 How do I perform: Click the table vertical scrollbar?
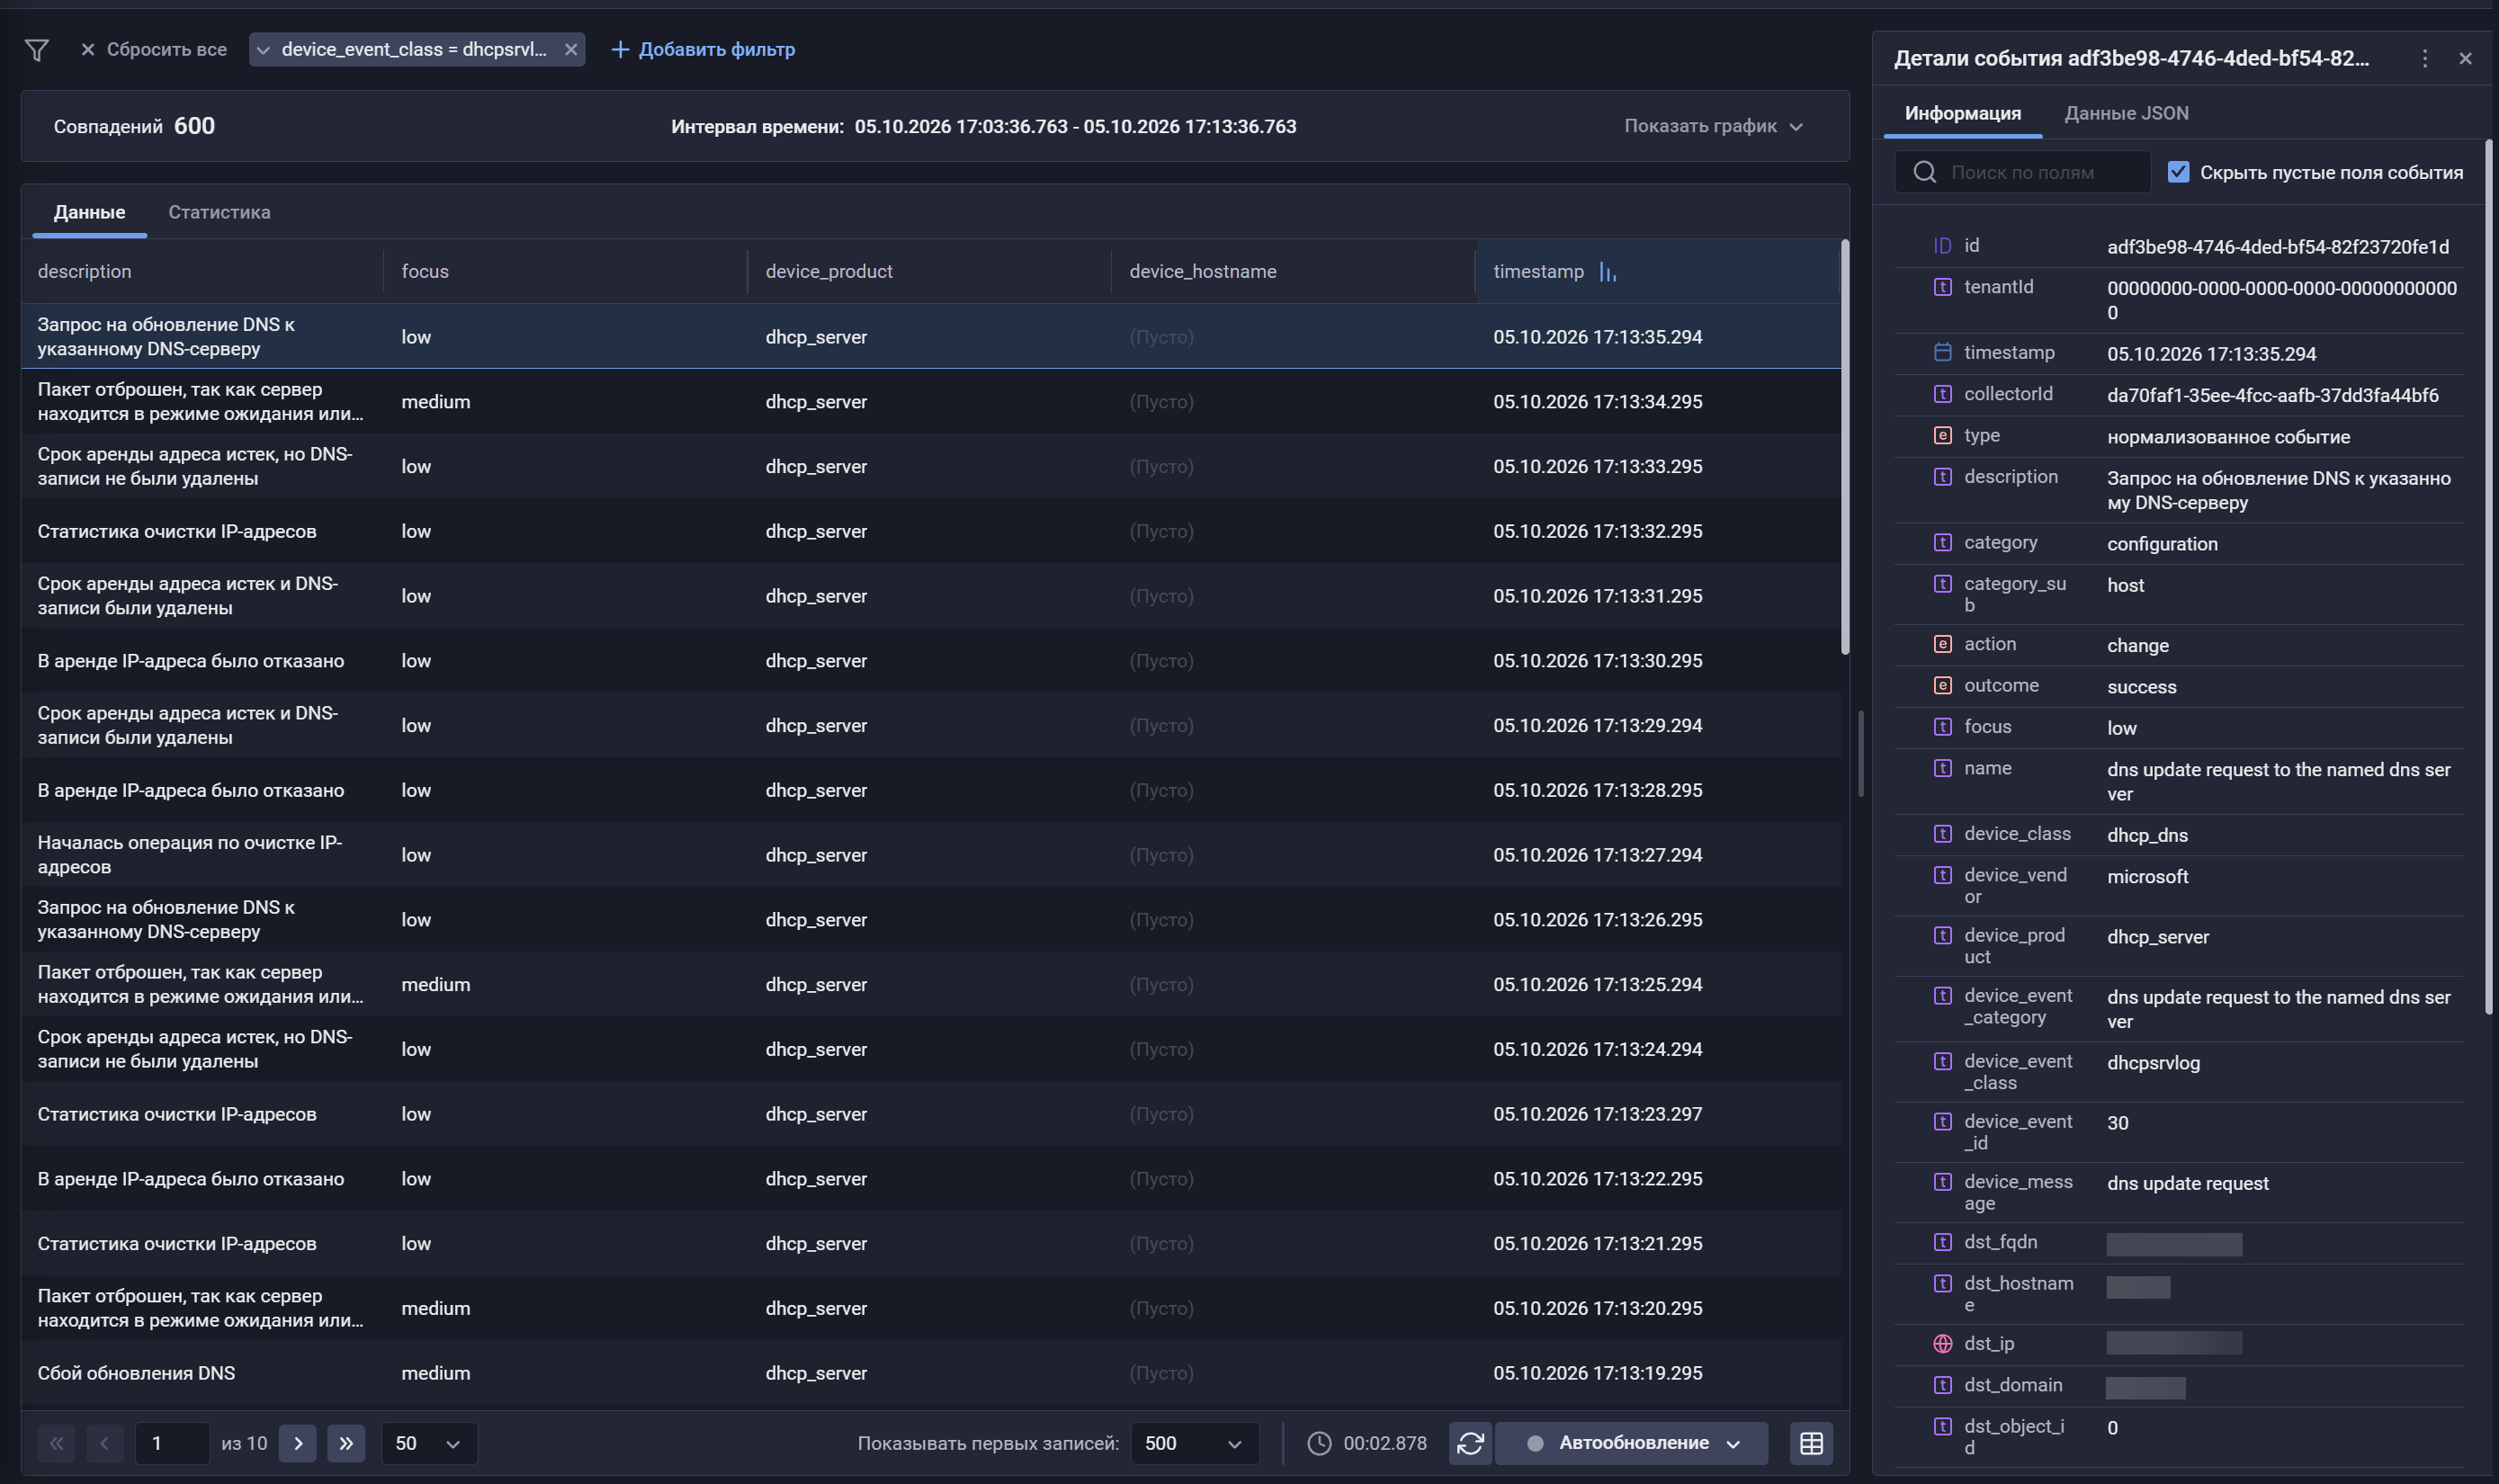coord(1845,448)
